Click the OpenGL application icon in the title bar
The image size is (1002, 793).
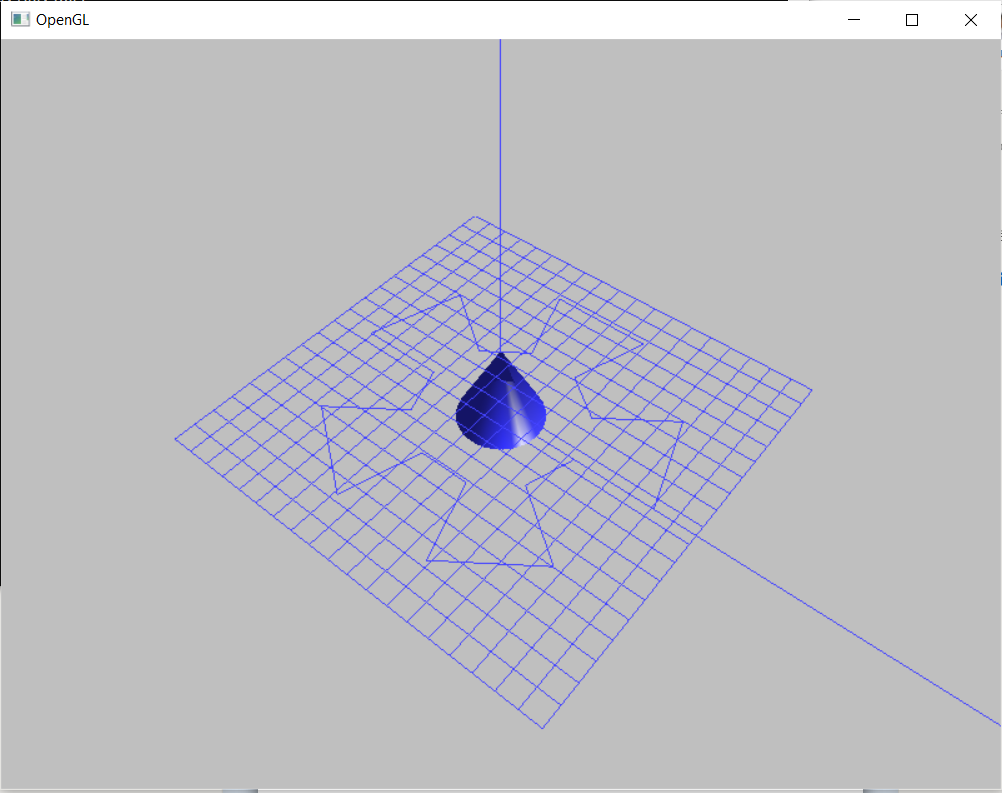(x=19, y=19)
